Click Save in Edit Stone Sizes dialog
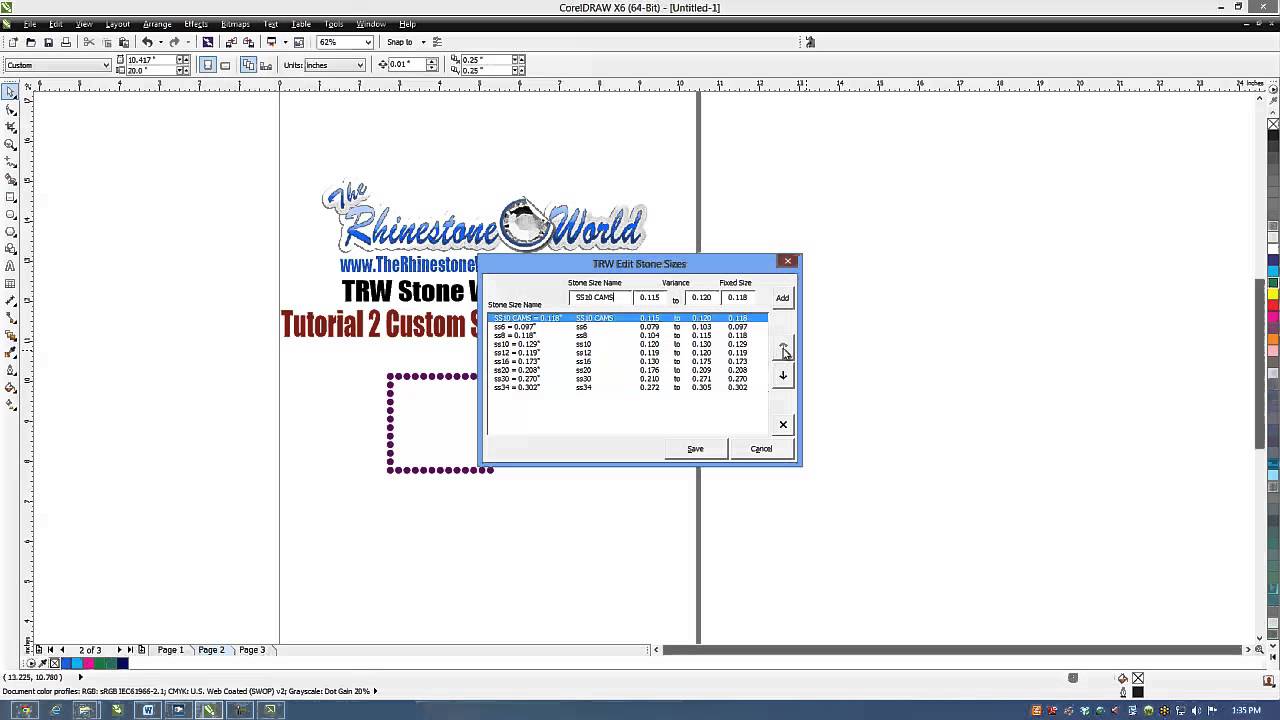This screenshot has width=1280, height=720. click(695, 449)
